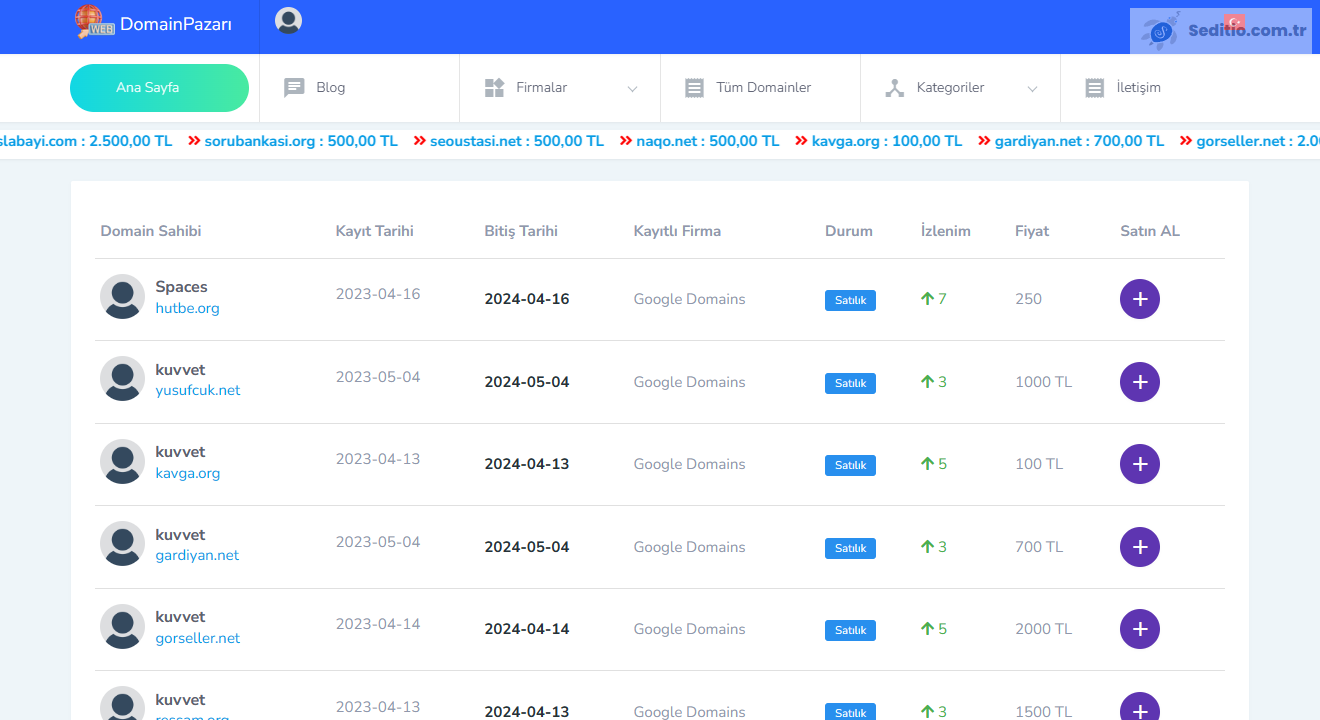The height and width of the screenshot is (720, 1320).
Task: Open the yusufcuk.net domain link
Action: pyautogui.click(x=197, y=391)
